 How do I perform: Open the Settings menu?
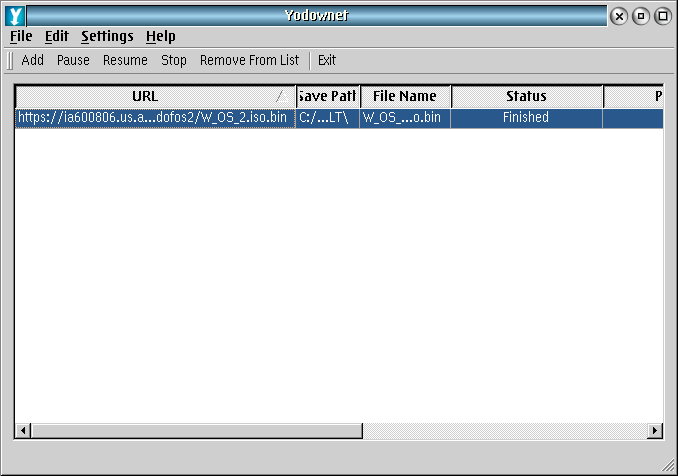(107, 36)
